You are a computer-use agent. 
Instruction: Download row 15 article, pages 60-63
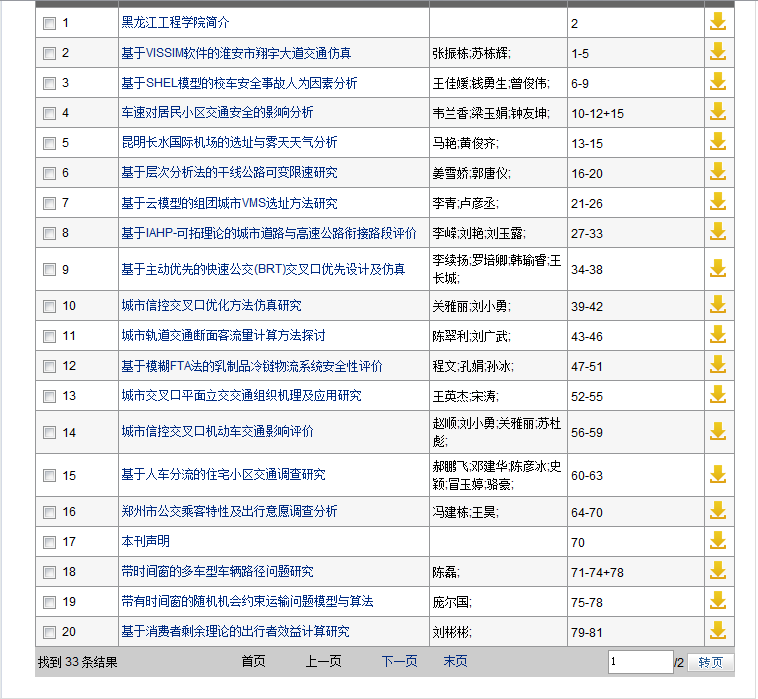click(718, 474)
